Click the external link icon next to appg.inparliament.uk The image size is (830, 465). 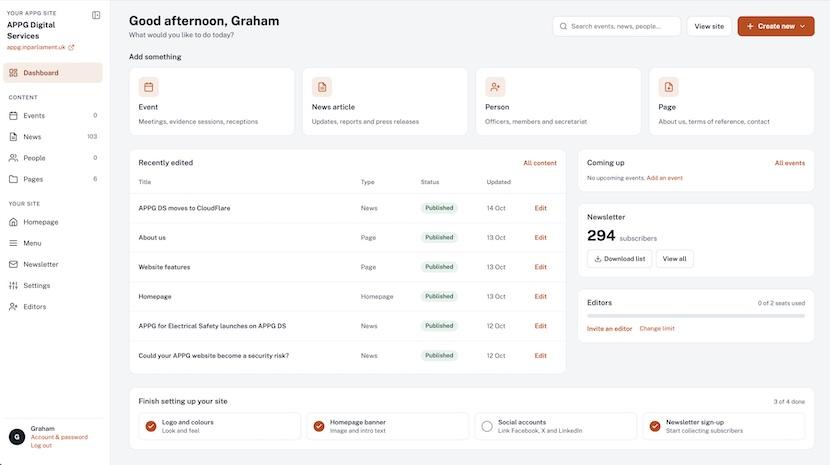coord(71,47)
